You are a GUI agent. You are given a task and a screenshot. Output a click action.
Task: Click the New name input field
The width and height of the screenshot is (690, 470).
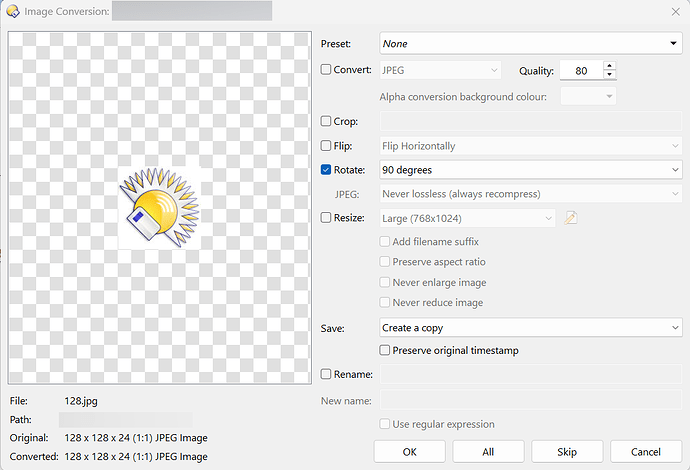pyautogui.click(x=531, y=400)
